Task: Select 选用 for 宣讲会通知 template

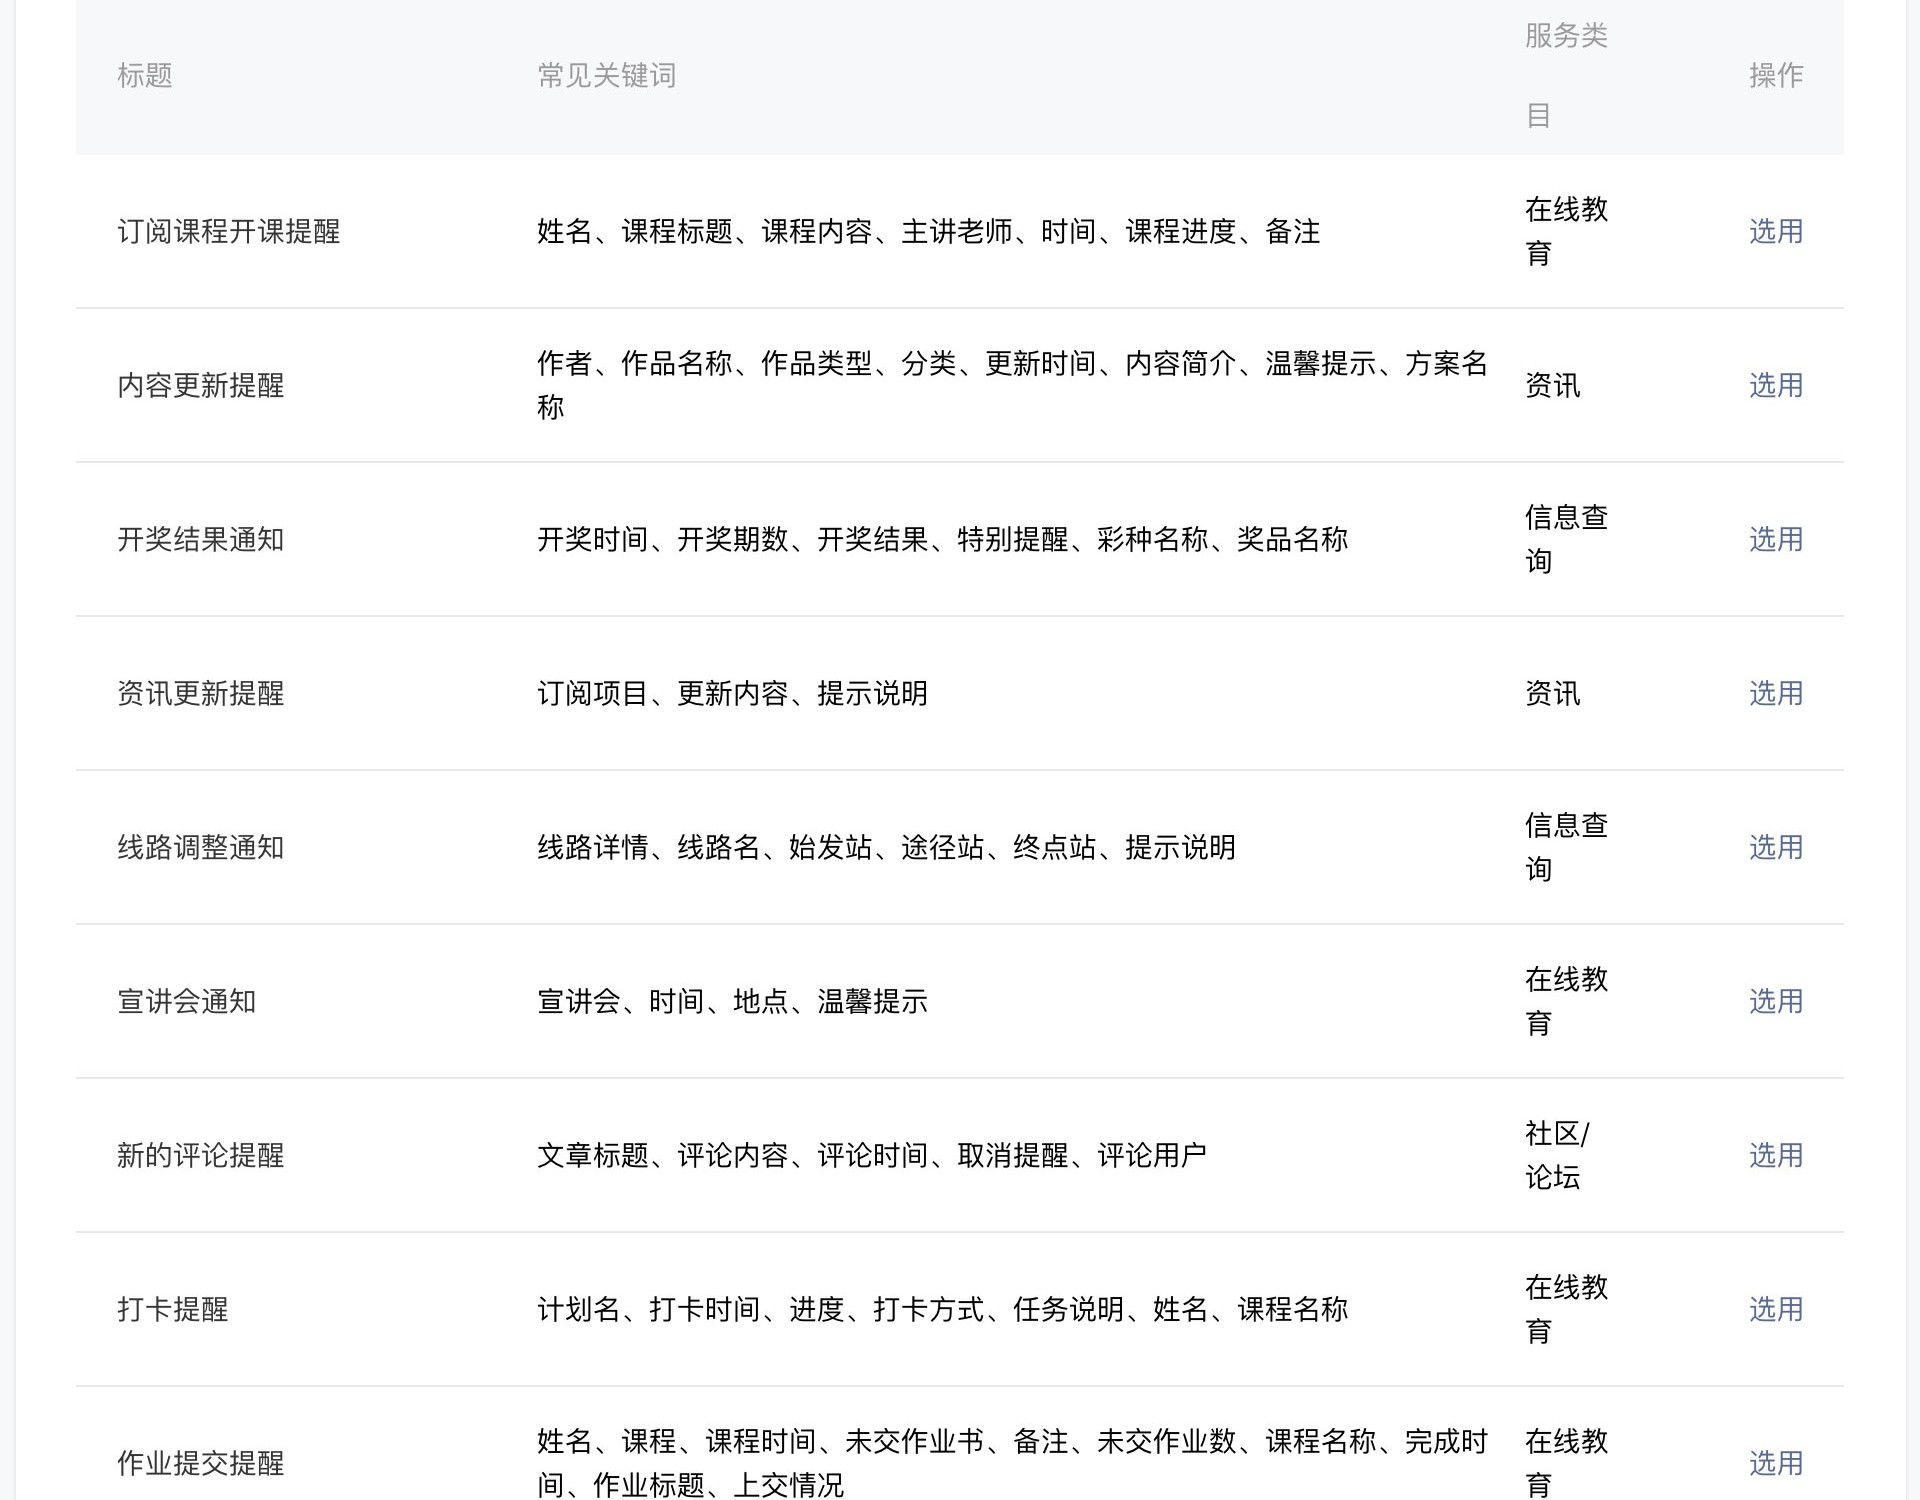Action: (1775, 1001)
